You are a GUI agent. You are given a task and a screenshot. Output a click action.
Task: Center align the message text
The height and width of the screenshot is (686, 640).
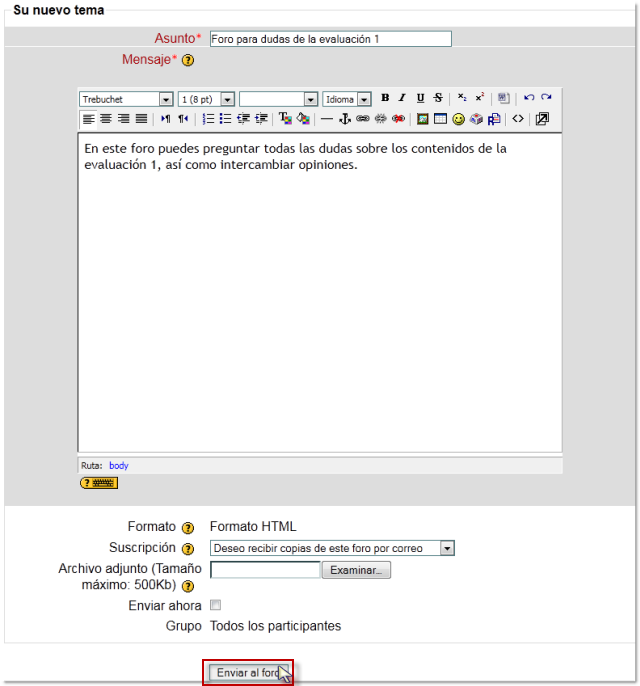tap(106, 119)
